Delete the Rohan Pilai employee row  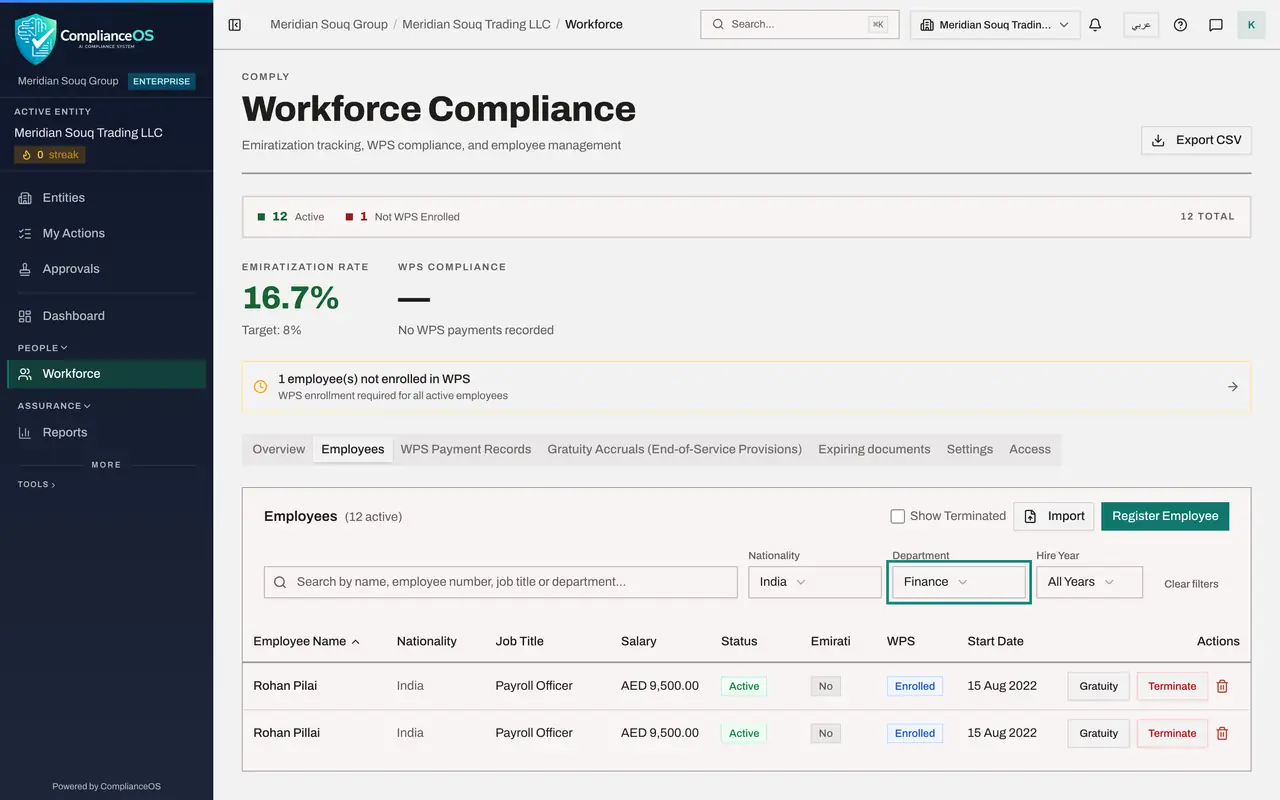(1222, 686)
